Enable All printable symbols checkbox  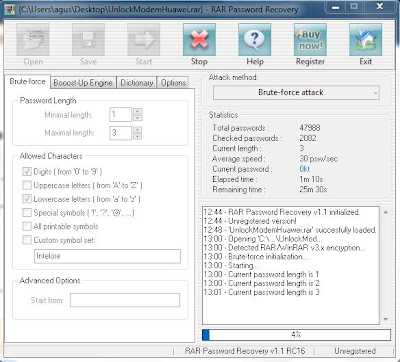pyautogui.click(x=27, y=226)
